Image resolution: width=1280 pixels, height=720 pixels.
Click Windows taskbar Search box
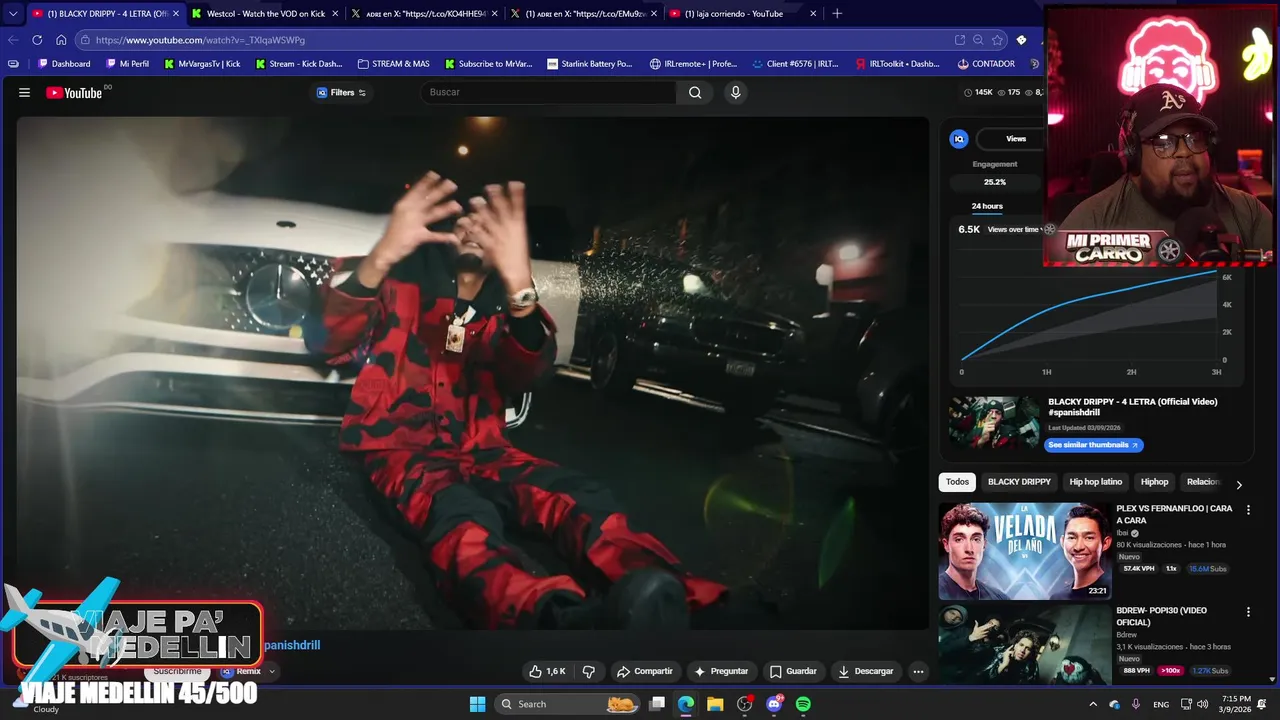(x=568, y=704)
